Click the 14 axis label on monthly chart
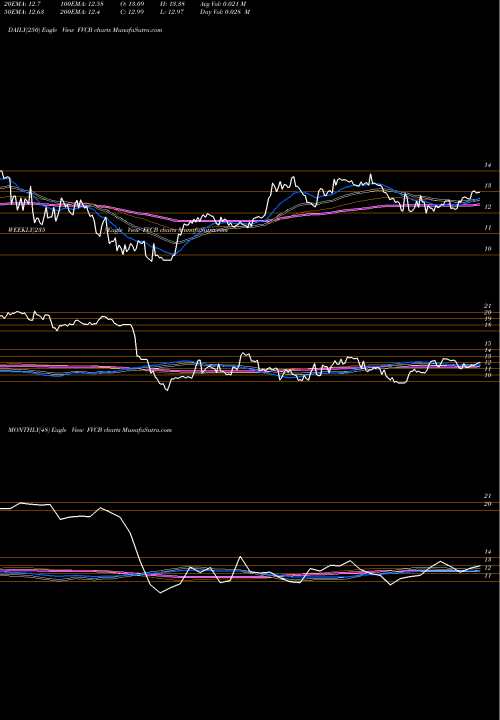 coord(488,551)
